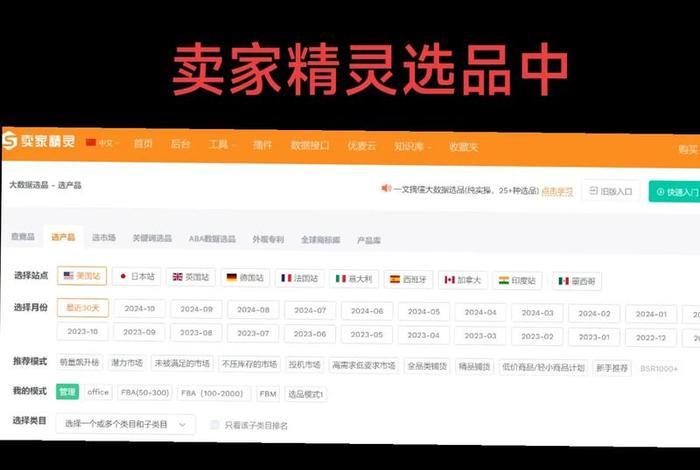Tick the 只看该子类目排名 checkbox

(x=215, y=424)
